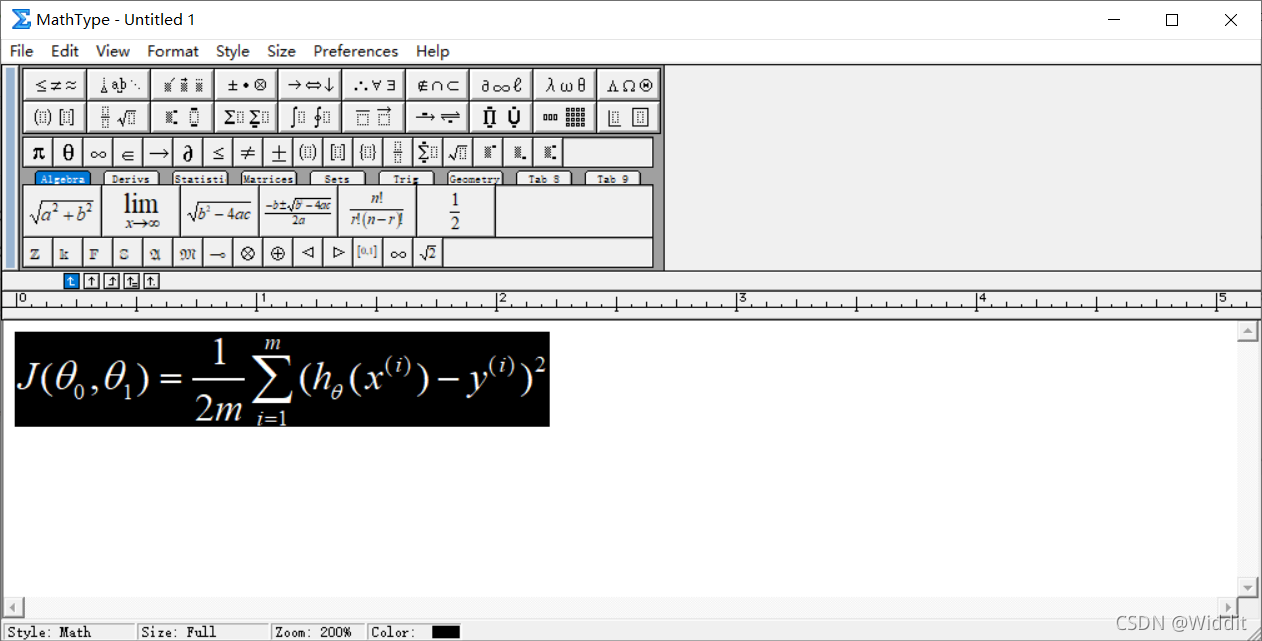1262x641 pixels.
Task: Click the 'Style: Math' status field
Action: click(x=69, y=632)
